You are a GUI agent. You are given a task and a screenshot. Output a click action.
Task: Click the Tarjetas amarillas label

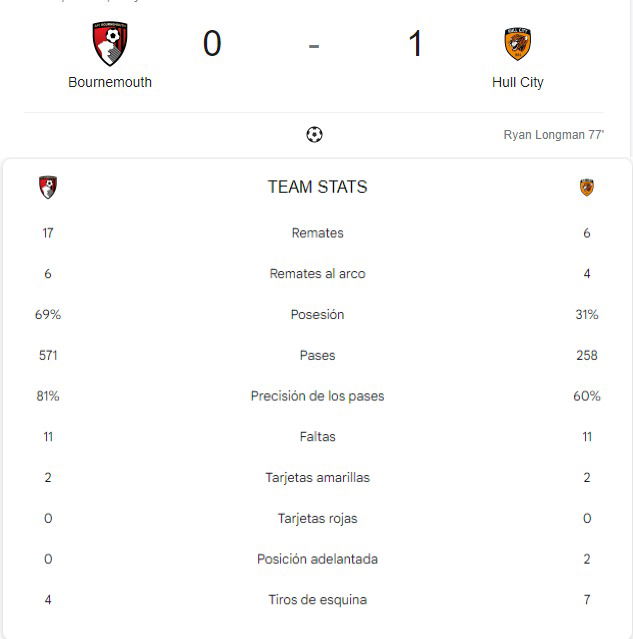click(x=318, y=477)
